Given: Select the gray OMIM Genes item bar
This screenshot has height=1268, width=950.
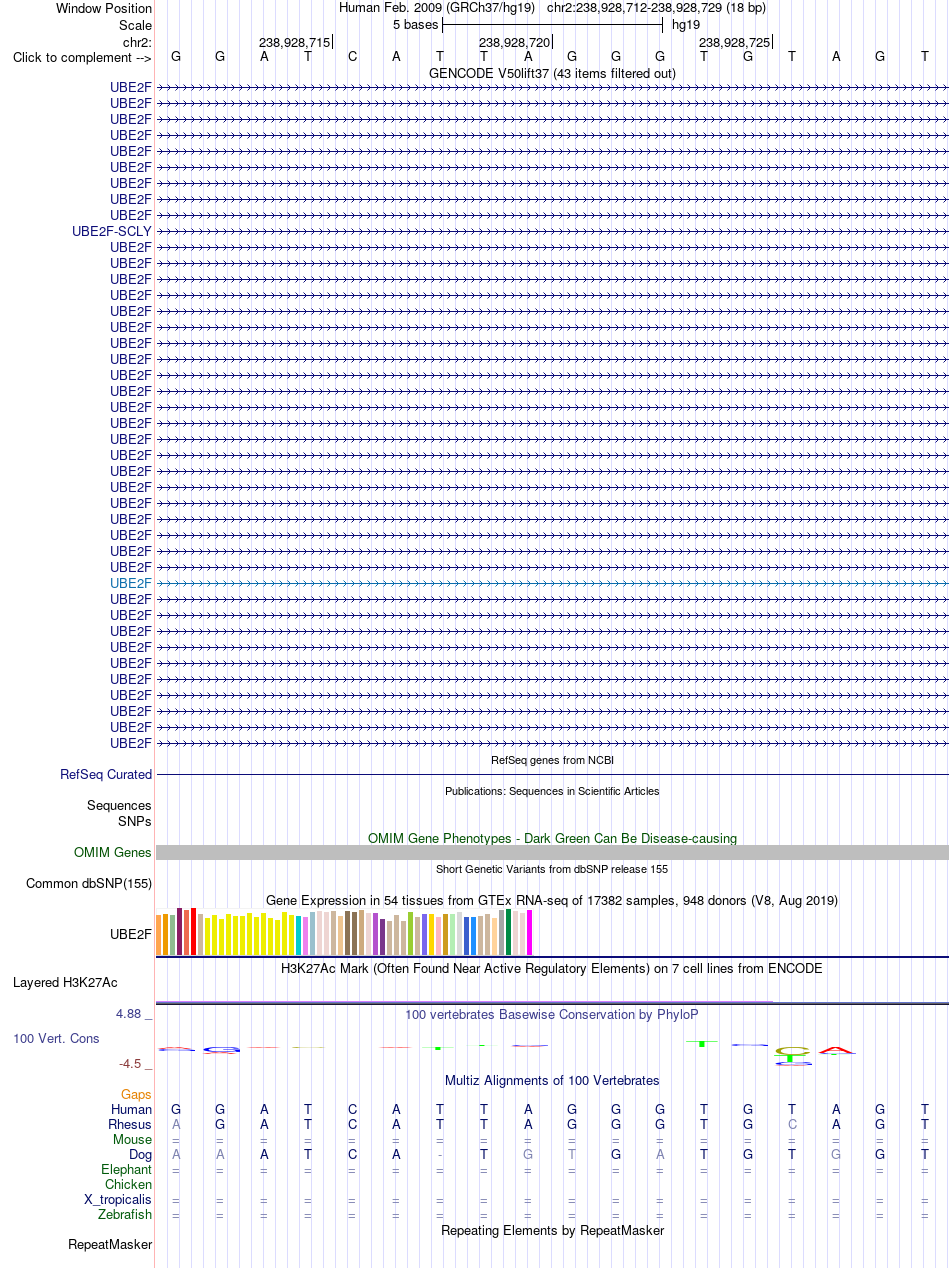Looking at the screenshot, I should pos(552,852).
